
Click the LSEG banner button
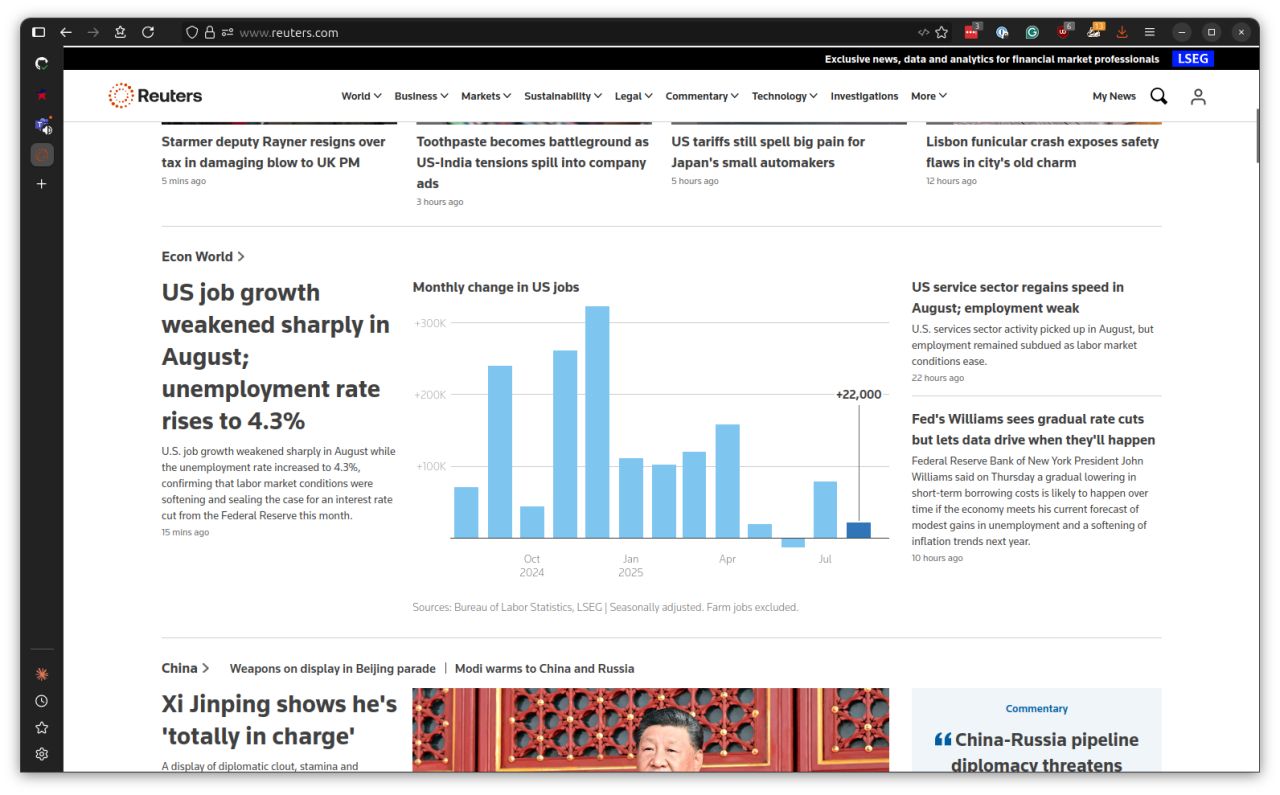coord(1193,59)
